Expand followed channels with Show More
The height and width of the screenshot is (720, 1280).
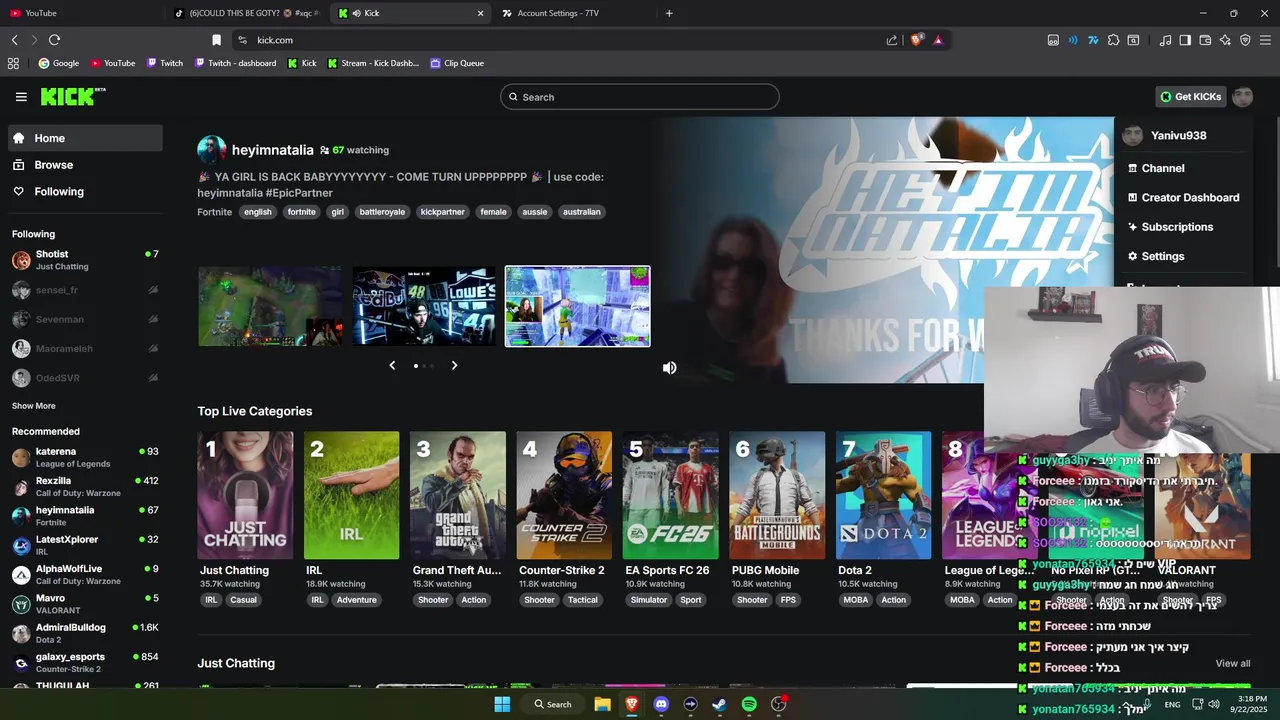pos(34,406)
